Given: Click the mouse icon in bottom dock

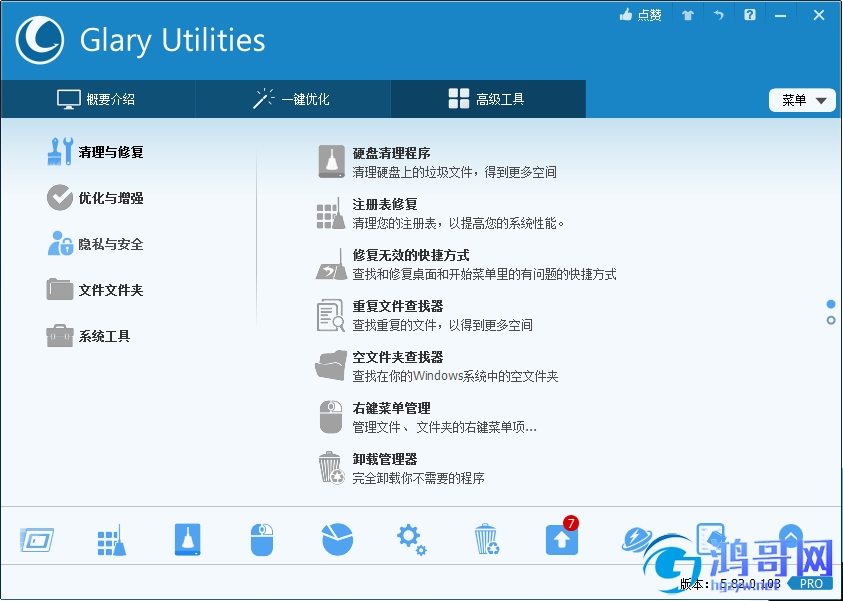Looking at the screenshot, I should [x=262, y=540].
